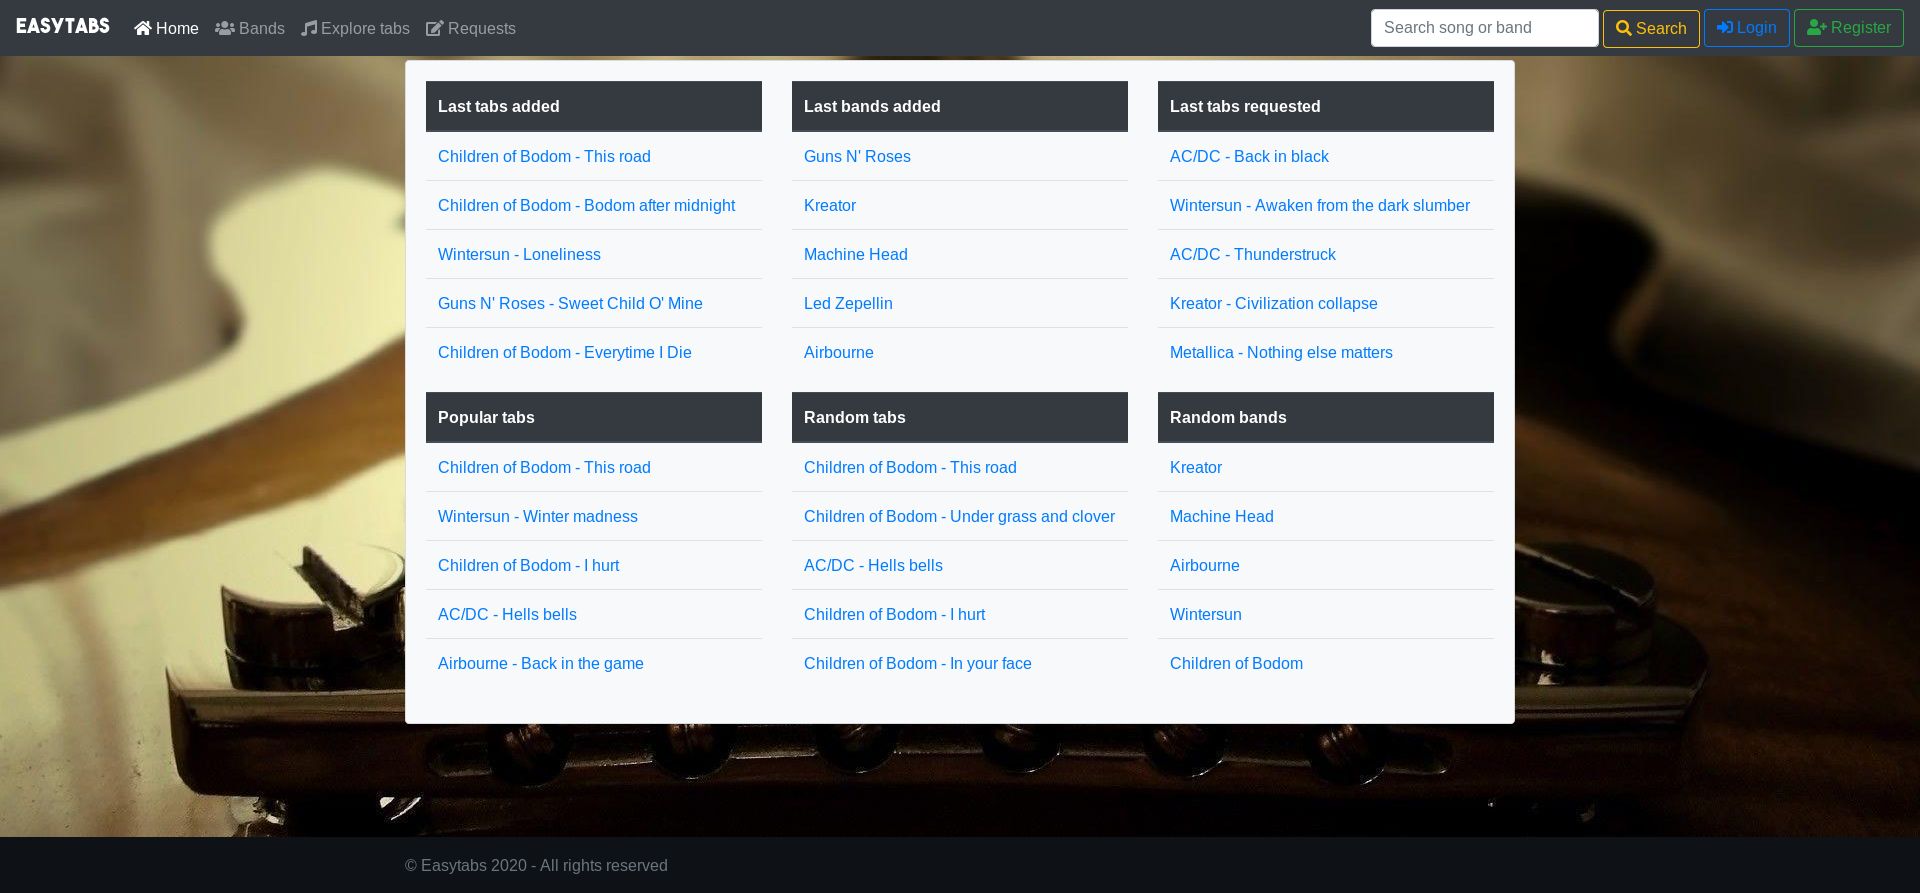Viewport: 1920px width, 893px height.
Task: Click the Easytabs logo in navbar
Action: (x=63, y=27)
